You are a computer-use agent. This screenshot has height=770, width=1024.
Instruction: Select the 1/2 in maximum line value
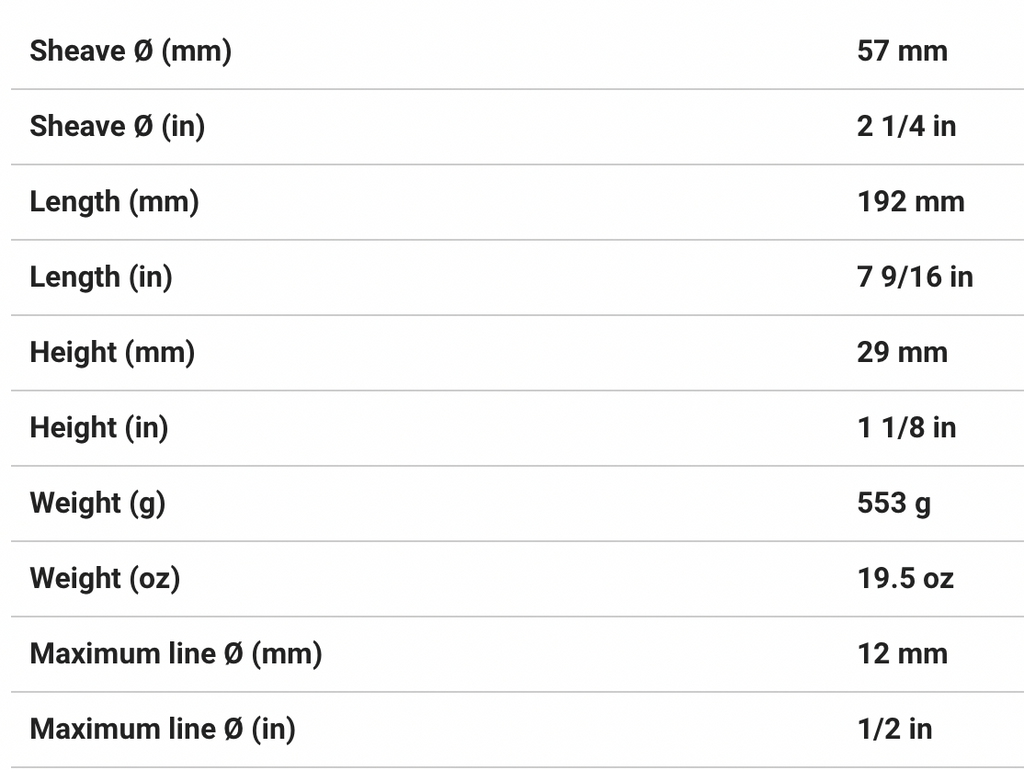[895, 729]
